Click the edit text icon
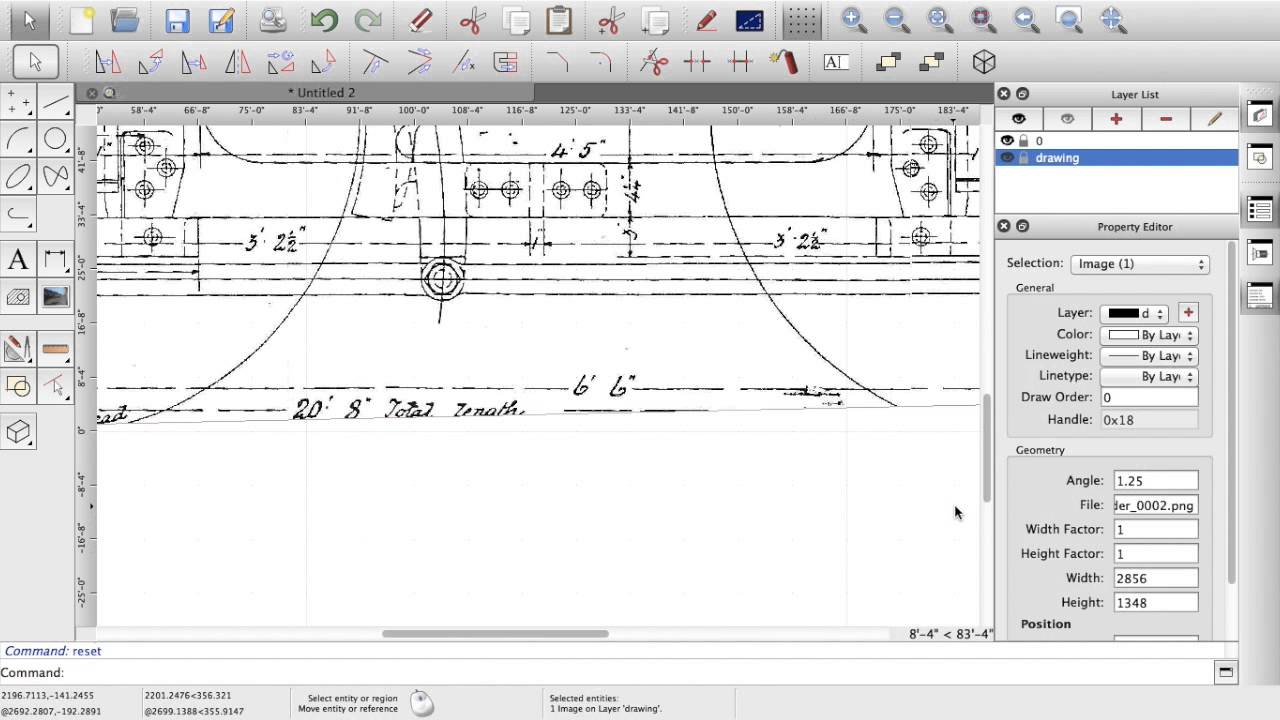1280x720 pixels. click(835, 62)
